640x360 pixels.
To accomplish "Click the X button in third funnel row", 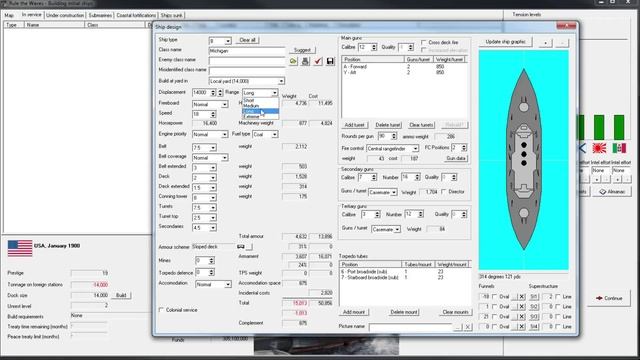I will click(522, 317).
